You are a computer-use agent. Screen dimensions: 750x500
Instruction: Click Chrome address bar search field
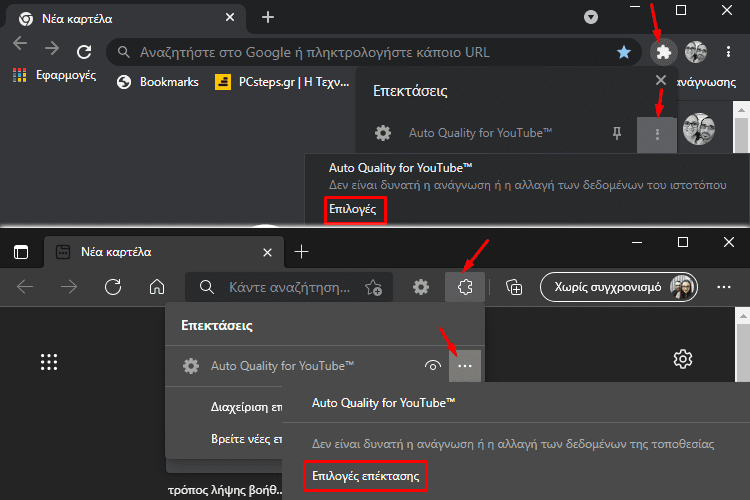click(373, 52)
